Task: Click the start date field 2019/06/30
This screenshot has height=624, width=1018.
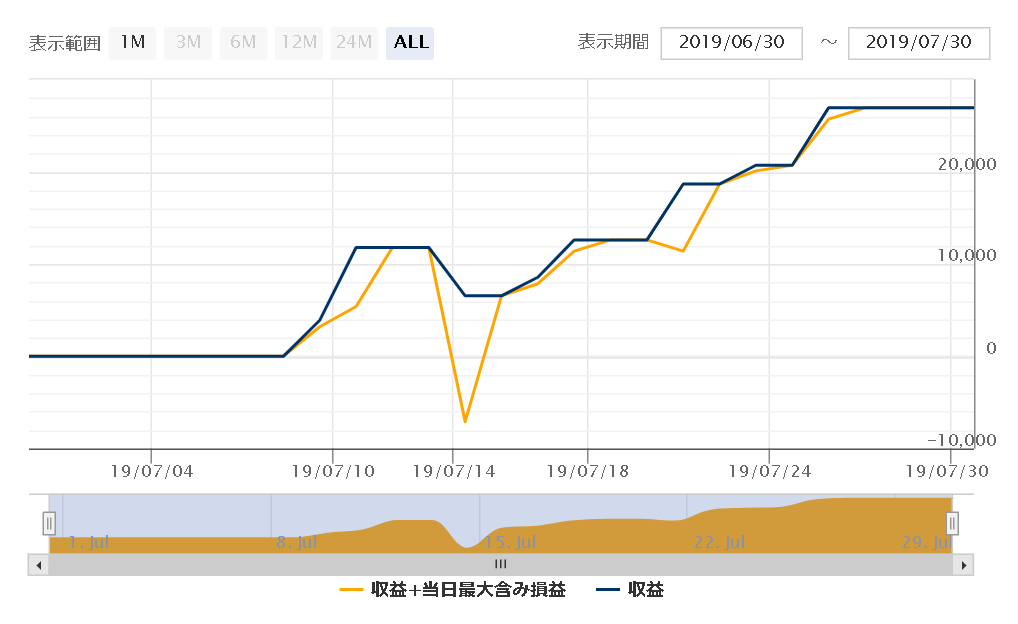Action: tap(732, 43)
